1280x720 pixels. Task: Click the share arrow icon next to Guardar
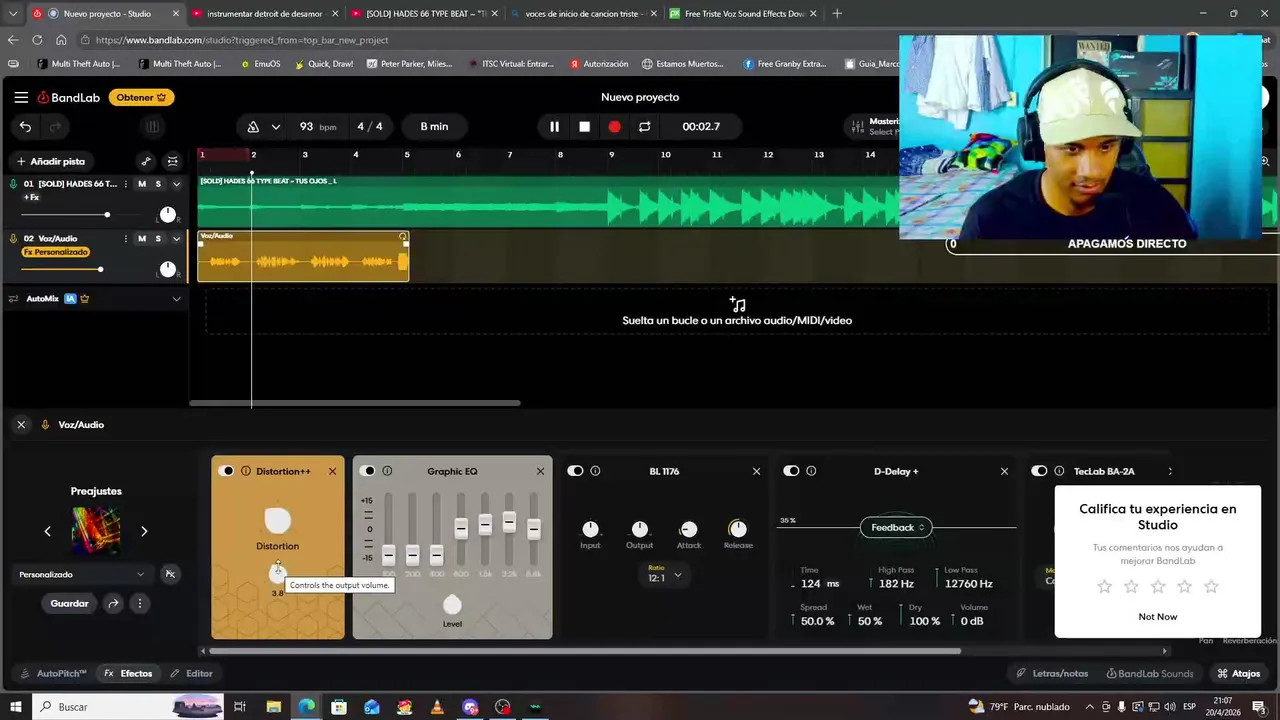click(x=113, y=604)
